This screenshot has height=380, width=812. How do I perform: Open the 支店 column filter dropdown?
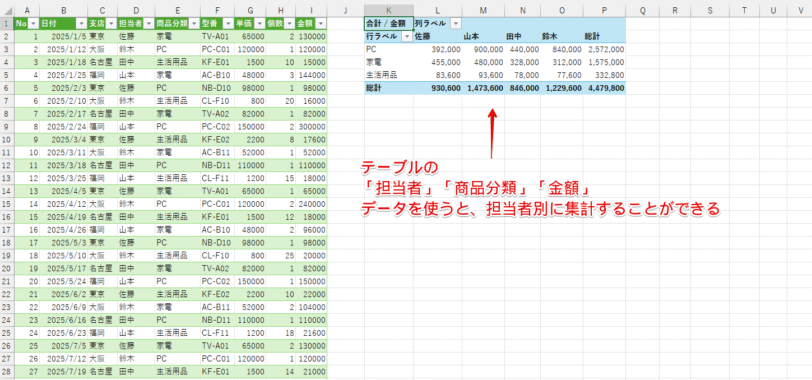(112, 23)
